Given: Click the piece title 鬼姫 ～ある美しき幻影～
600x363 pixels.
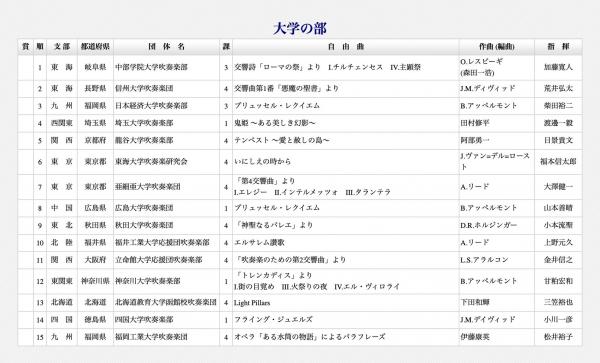Looking at the screenshot, I should (275, 123).
